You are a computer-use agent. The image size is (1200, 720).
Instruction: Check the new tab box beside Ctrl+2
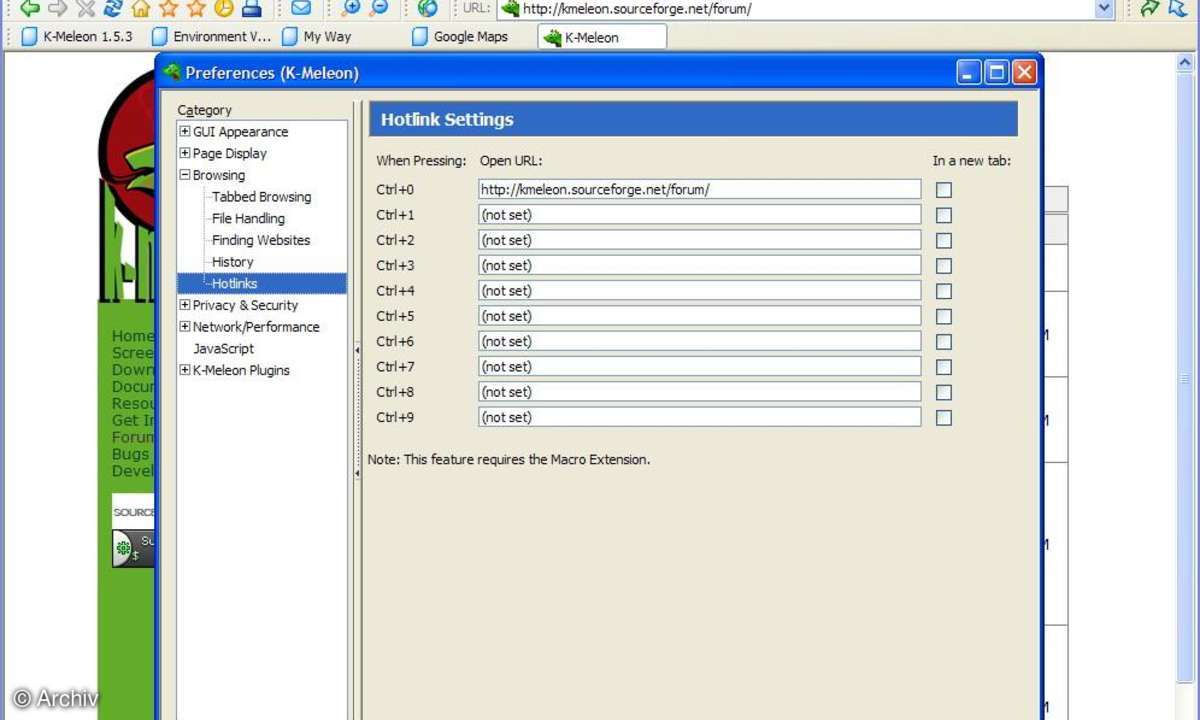point(943,240)
